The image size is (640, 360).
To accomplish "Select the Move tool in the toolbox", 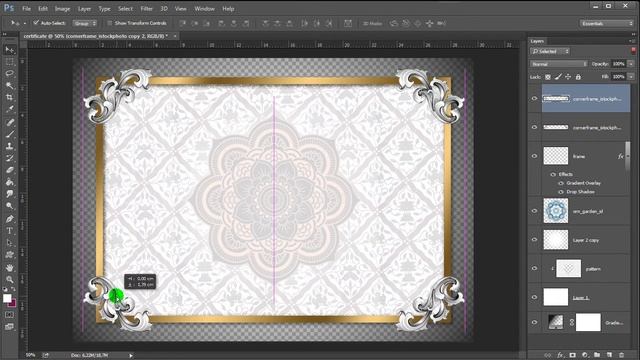I will pyautogui.click(x=9, y=50).
